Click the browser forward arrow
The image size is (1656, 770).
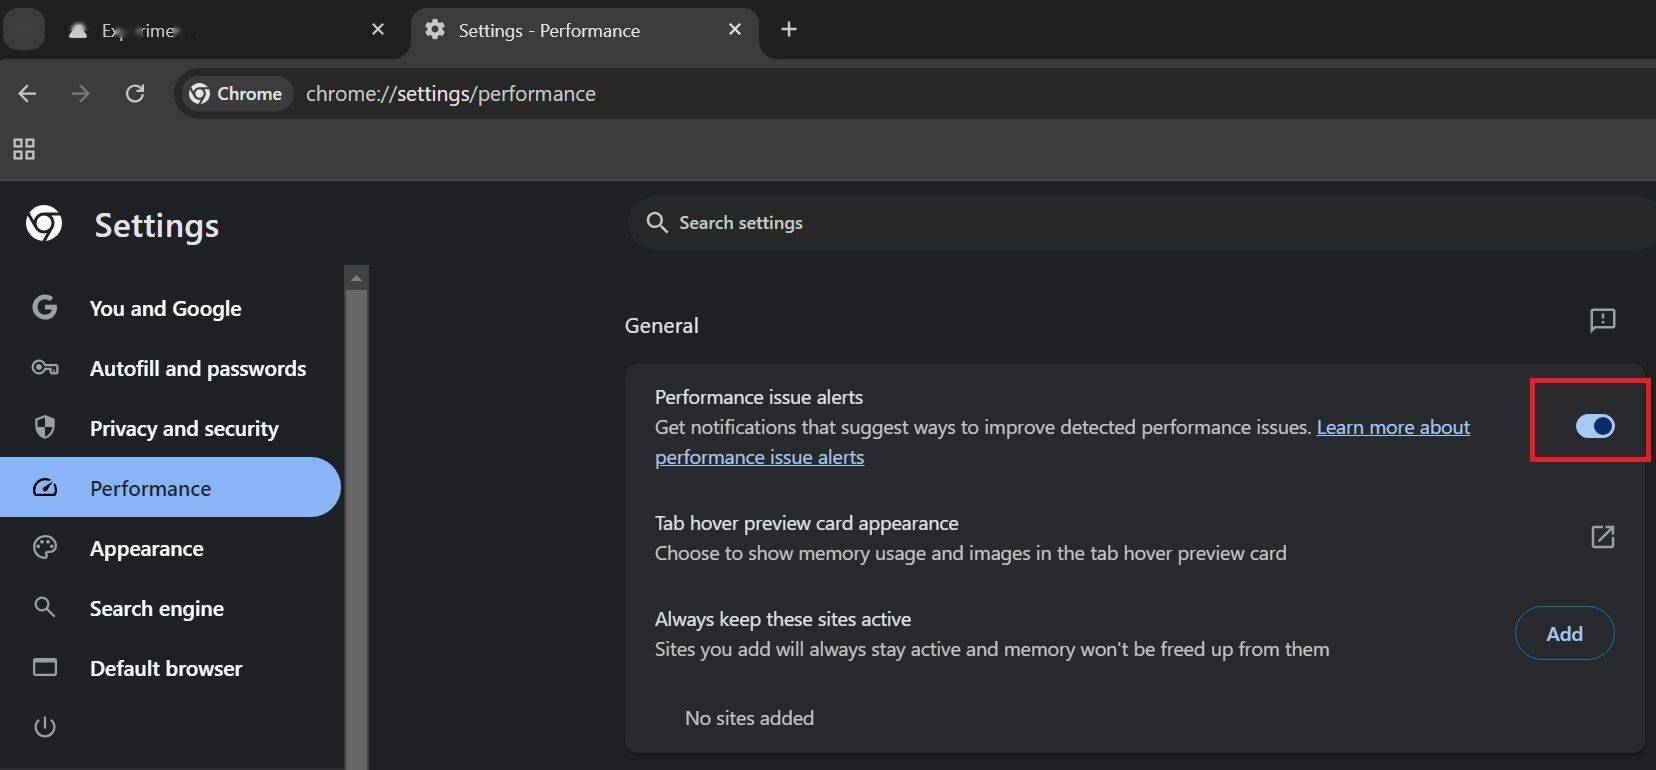pos(81,93)
